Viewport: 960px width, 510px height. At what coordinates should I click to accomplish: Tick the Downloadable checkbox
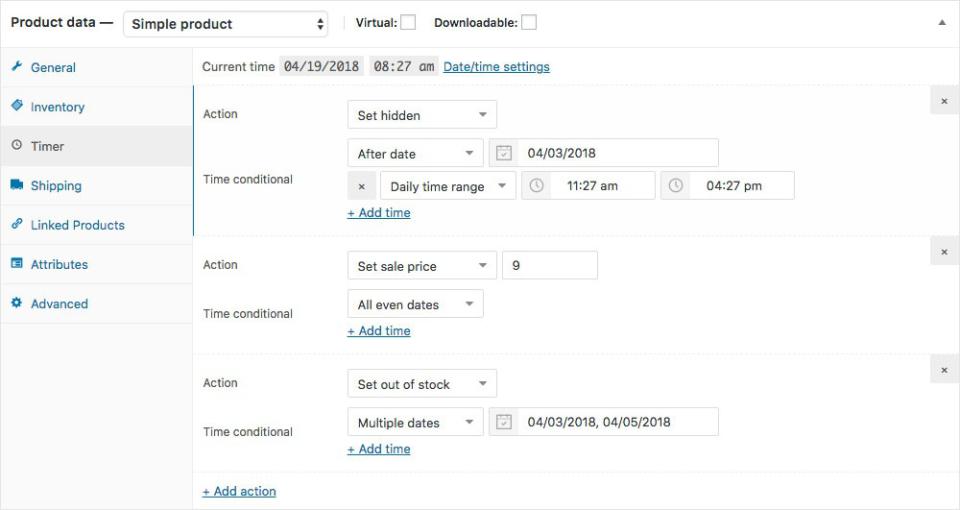coord(529,23)
